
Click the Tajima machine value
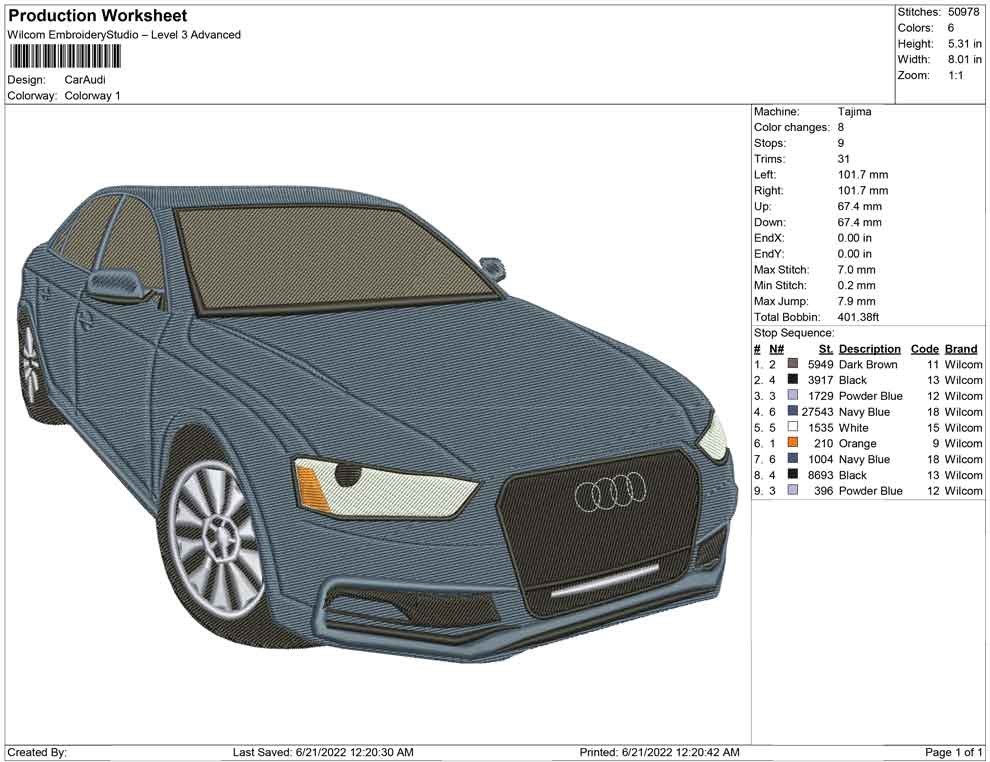pos(854,112)
